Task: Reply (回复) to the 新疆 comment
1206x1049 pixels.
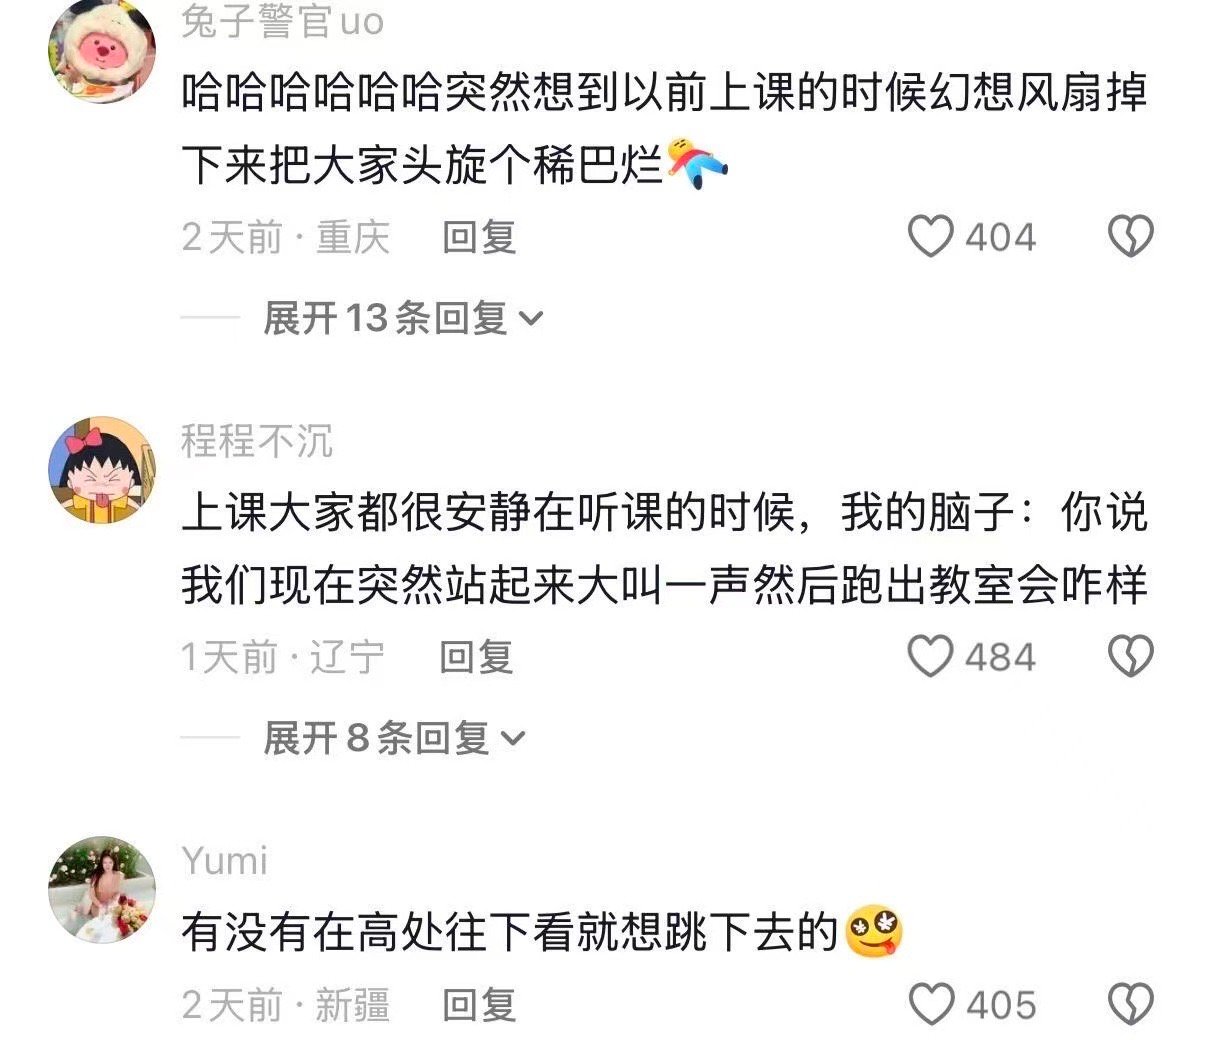Action: [479, 1004]
